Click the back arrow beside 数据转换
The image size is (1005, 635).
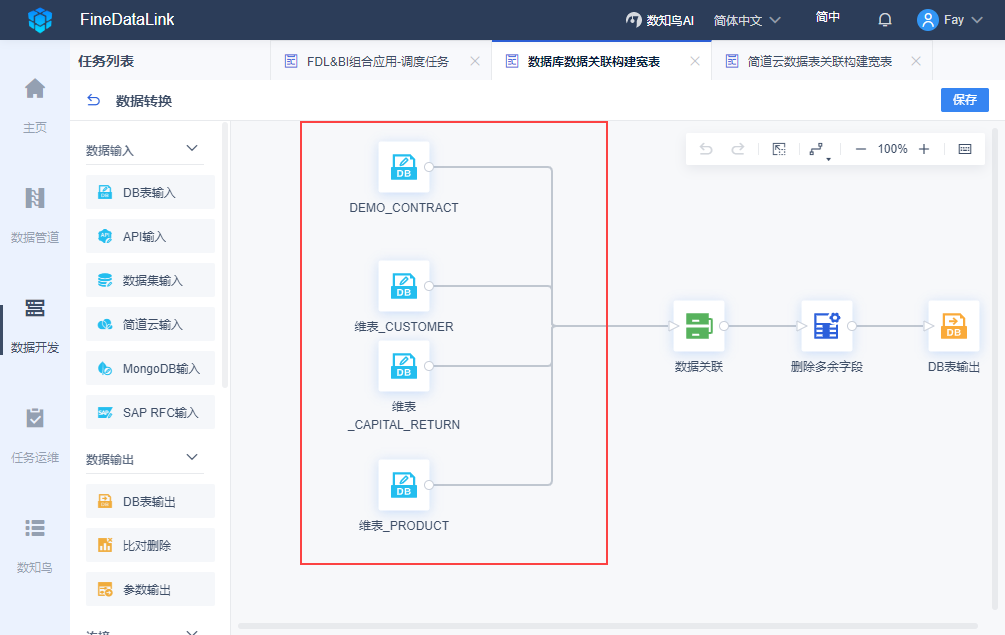94,100
